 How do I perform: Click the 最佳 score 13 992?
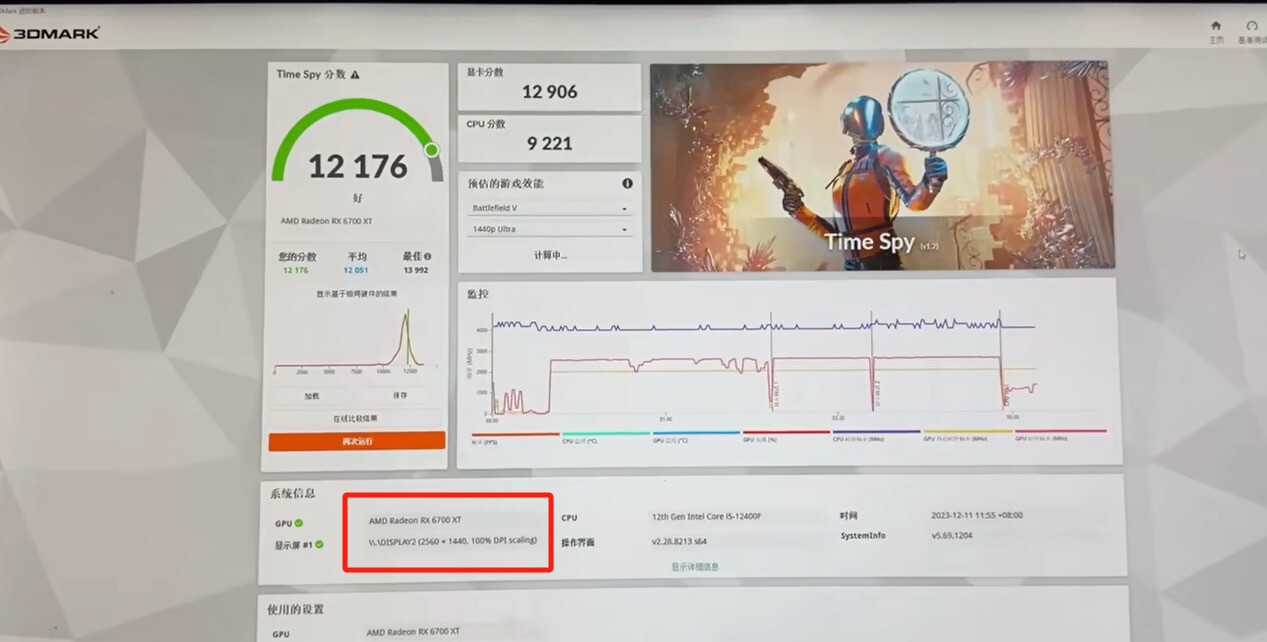pos(416,270)
